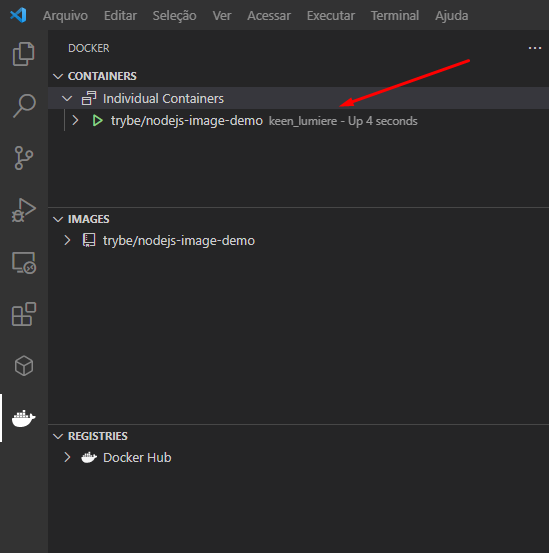Click the green running icon of trybe/nodejs-image-demo container
Image resolution: width=549 pixels, height=553 pixels.
[x=97, y=121]
